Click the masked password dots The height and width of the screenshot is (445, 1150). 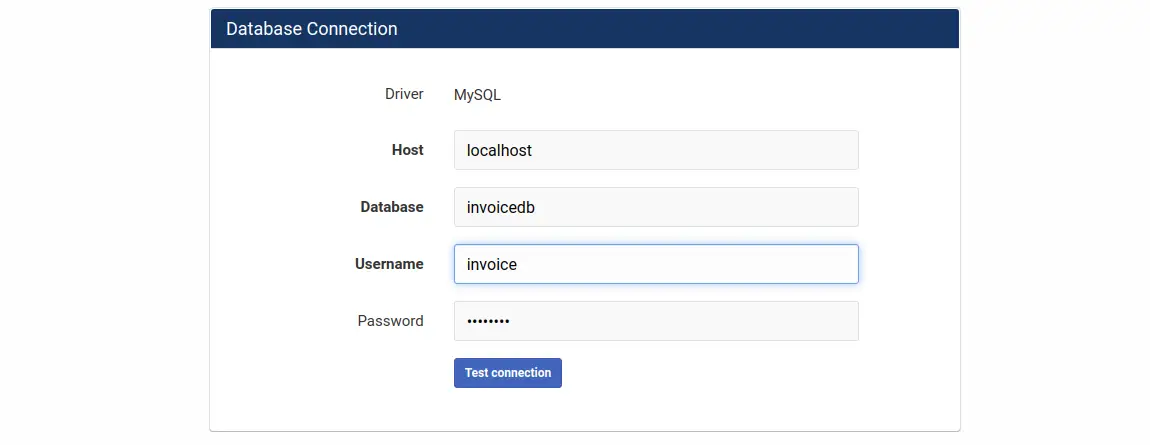[488, 322]
